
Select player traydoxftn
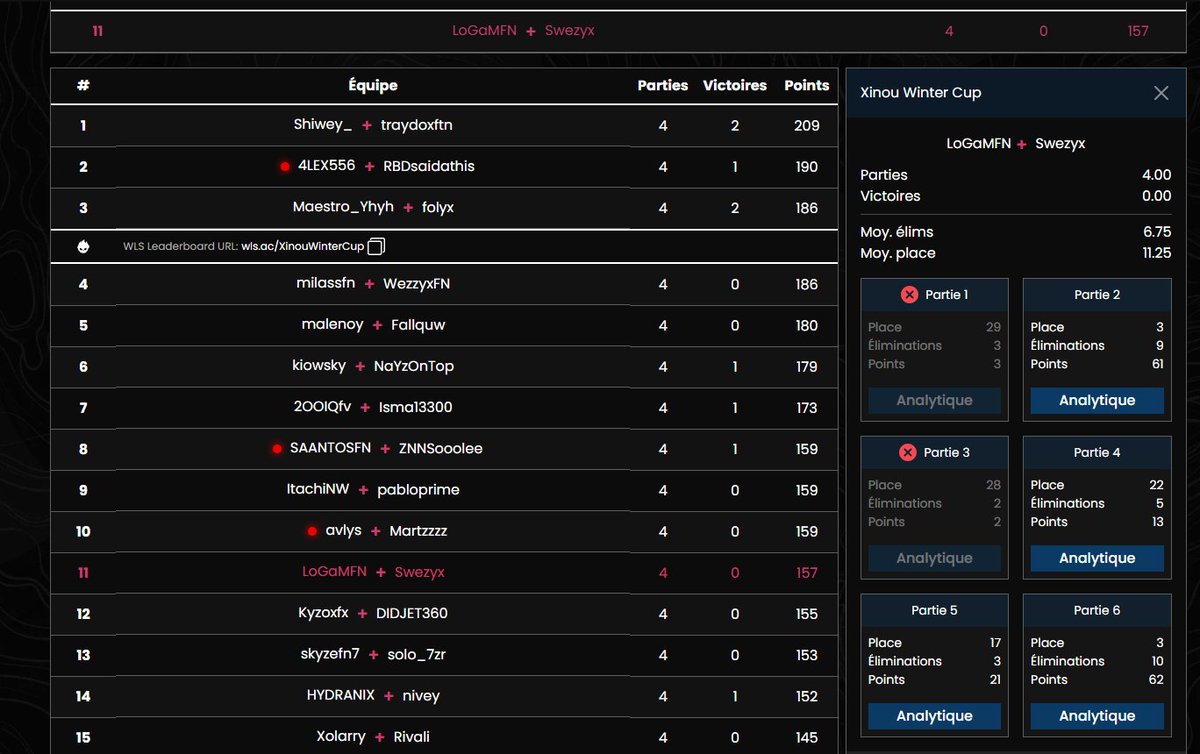[417, 125]
